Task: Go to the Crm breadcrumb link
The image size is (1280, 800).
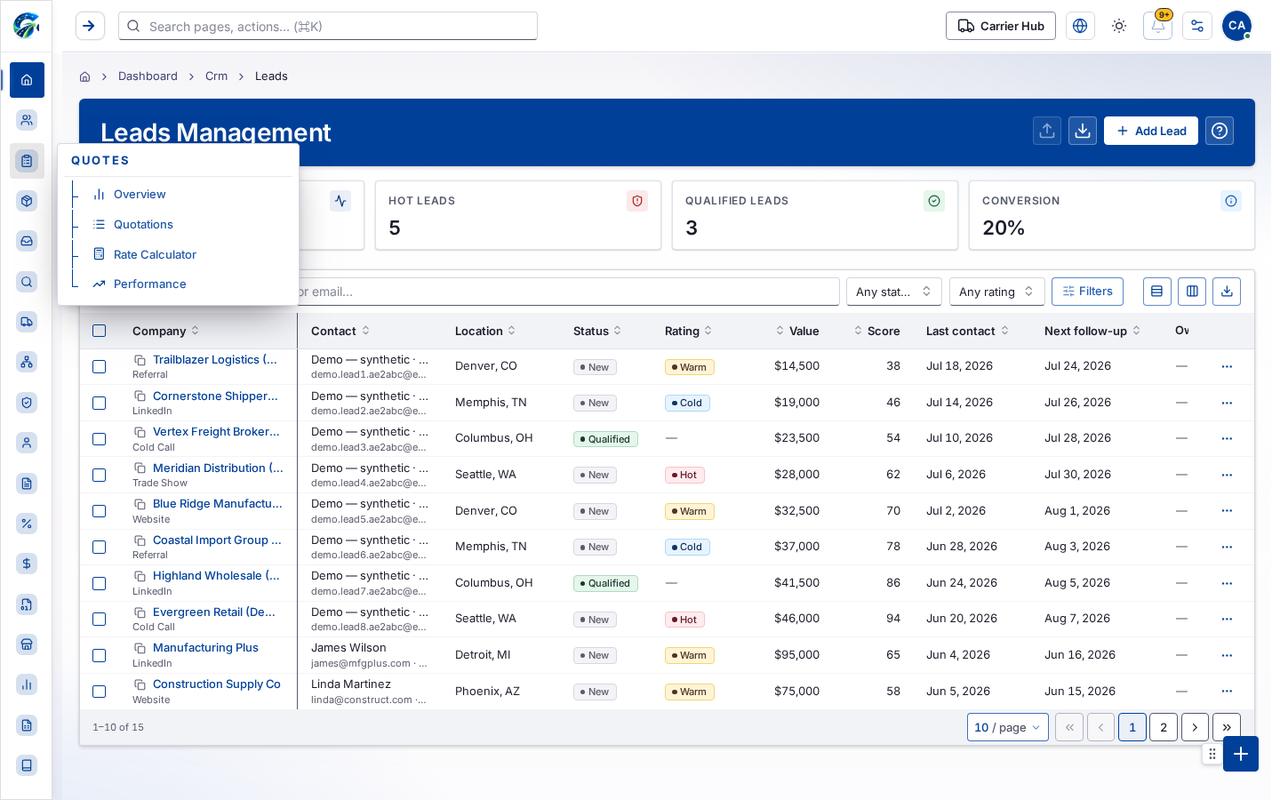Action: (216, 76)
